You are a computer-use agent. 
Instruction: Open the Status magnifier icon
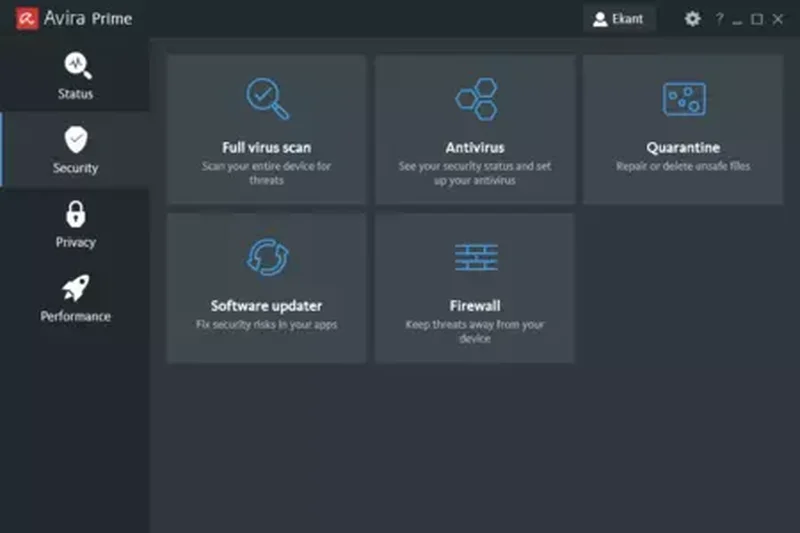coord(78,65)
